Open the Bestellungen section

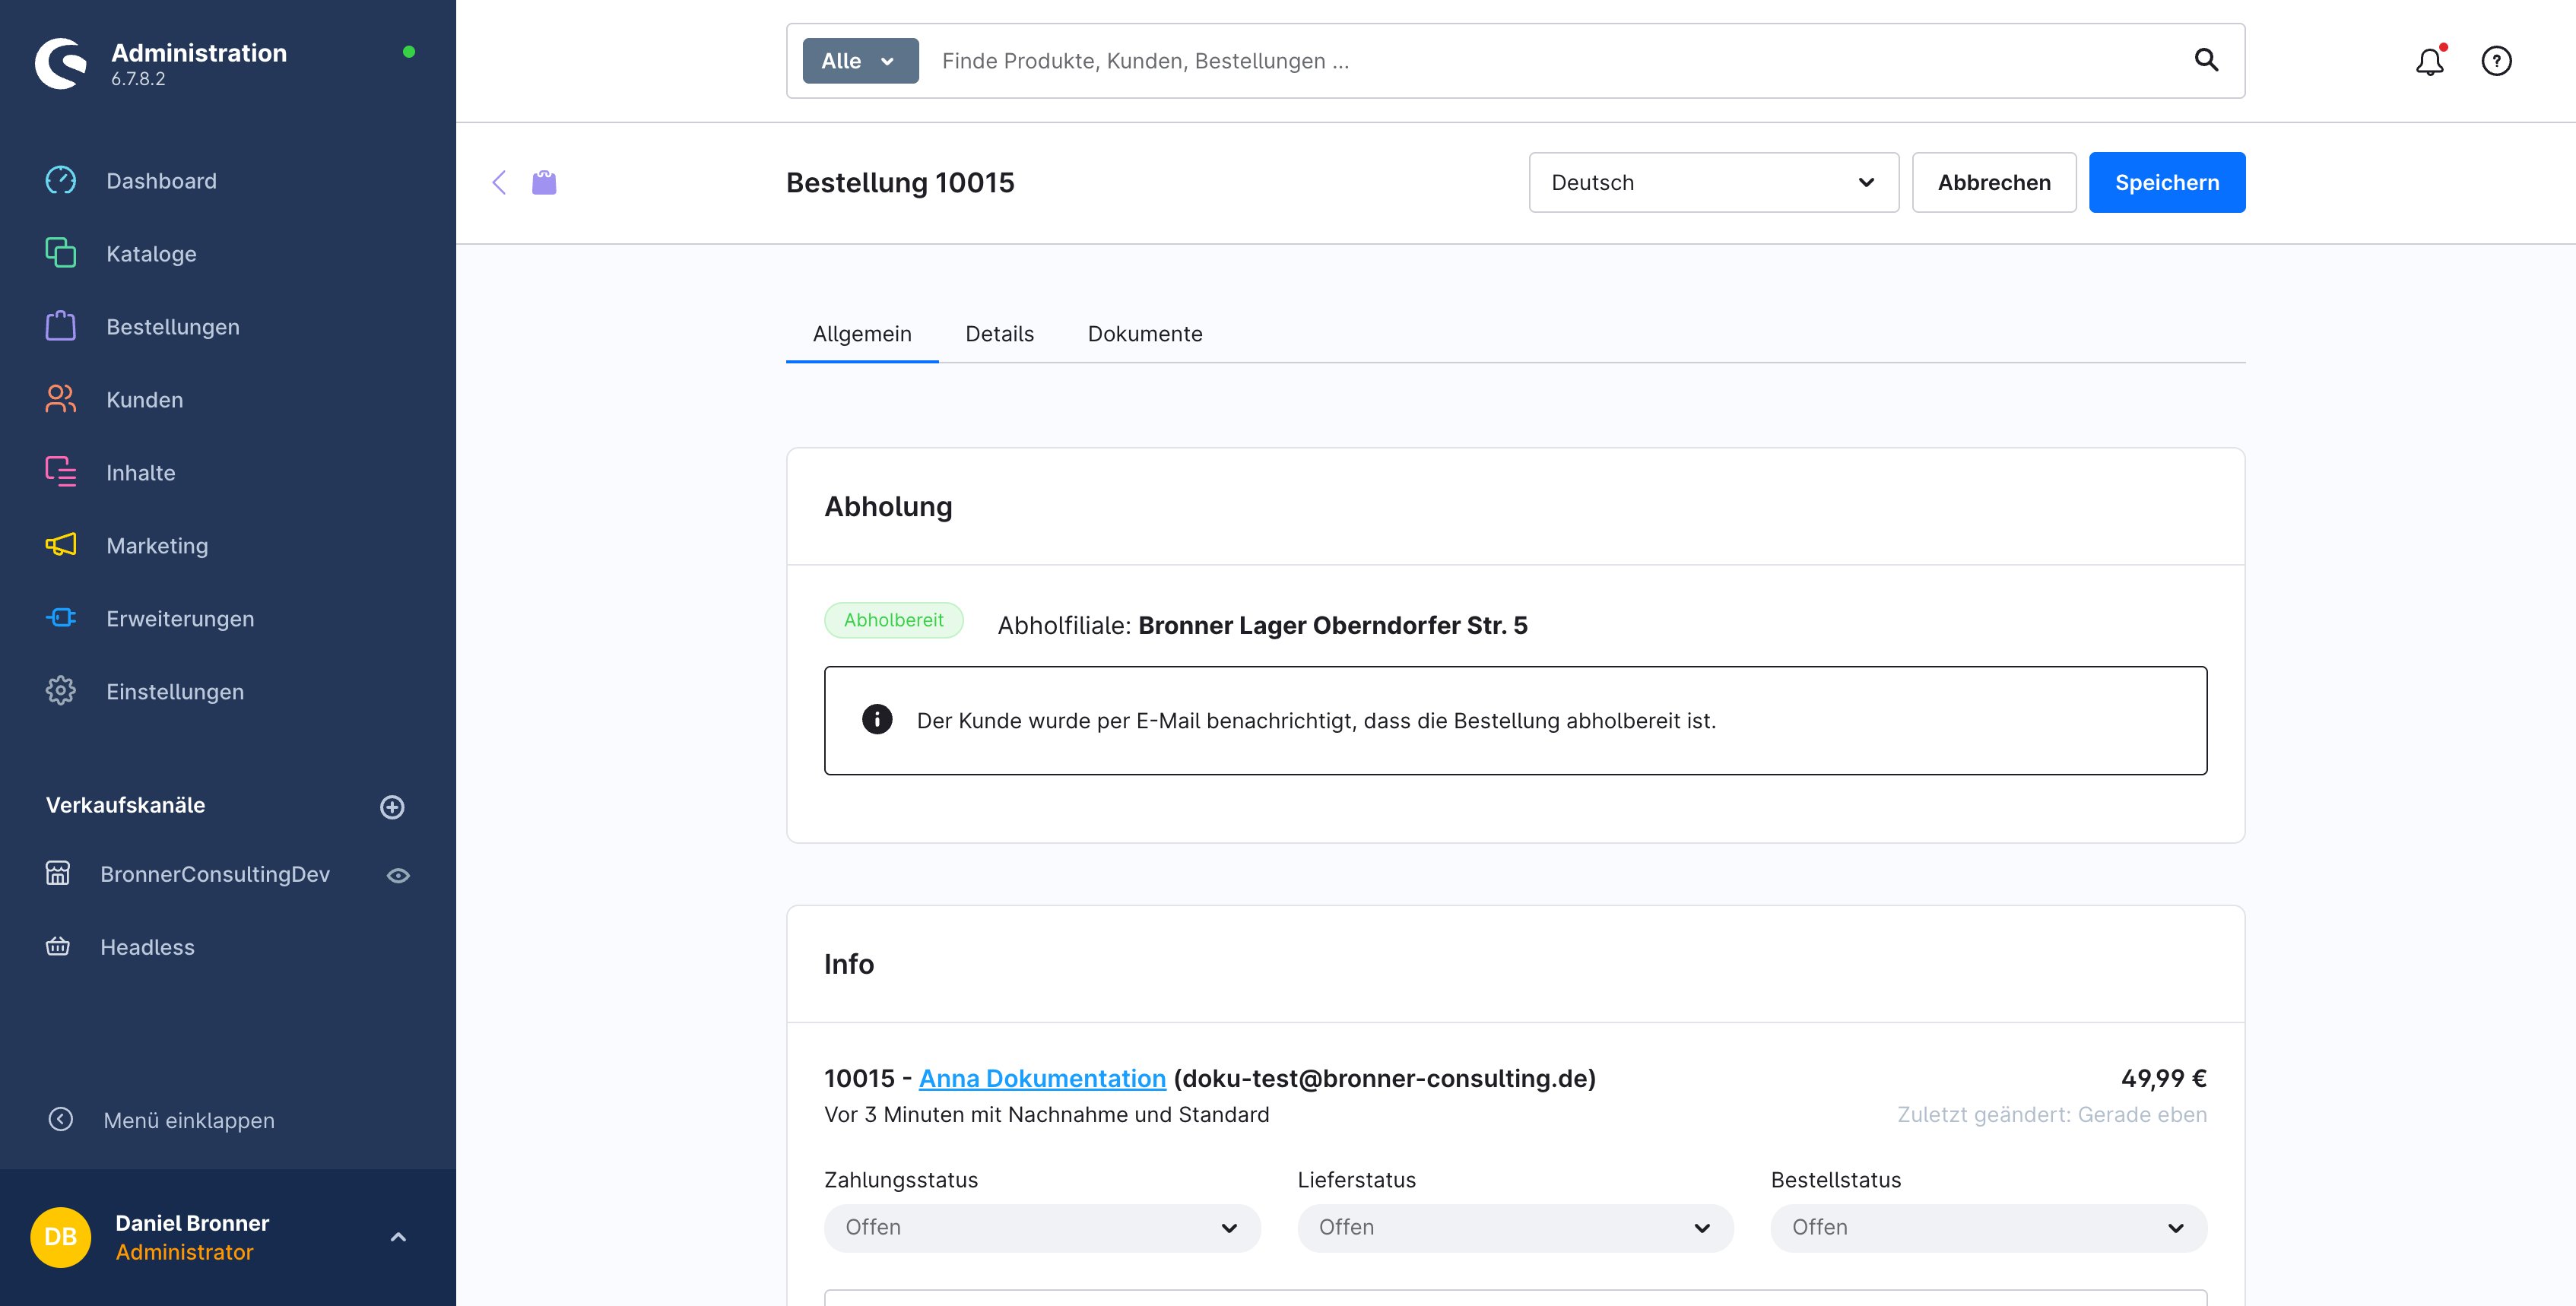click(x=172, y=326)
